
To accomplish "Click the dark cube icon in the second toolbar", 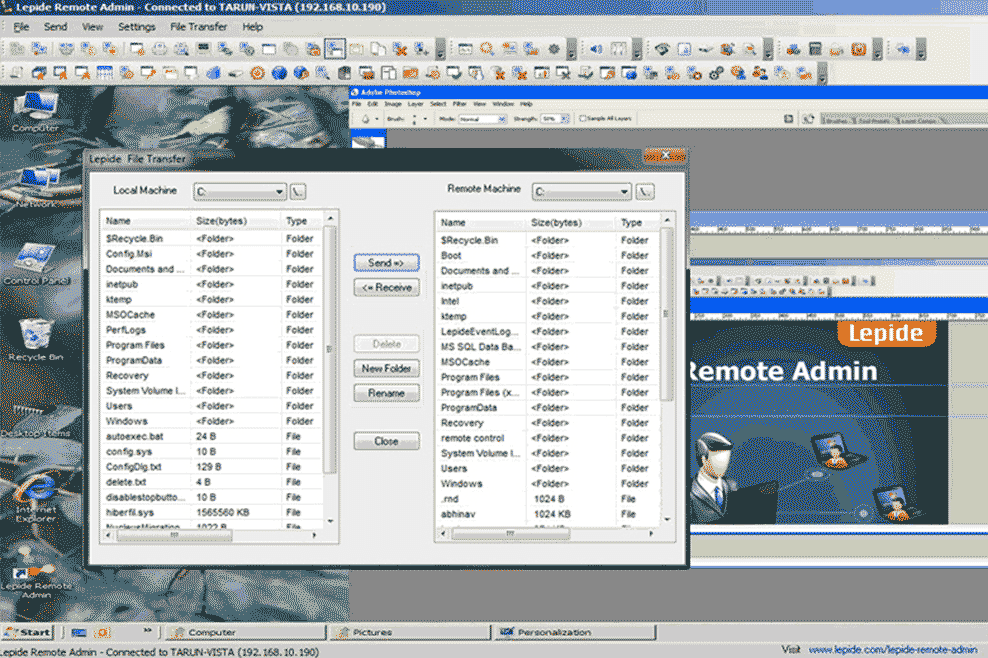I will pyautogui.click(x=344, y=73).
